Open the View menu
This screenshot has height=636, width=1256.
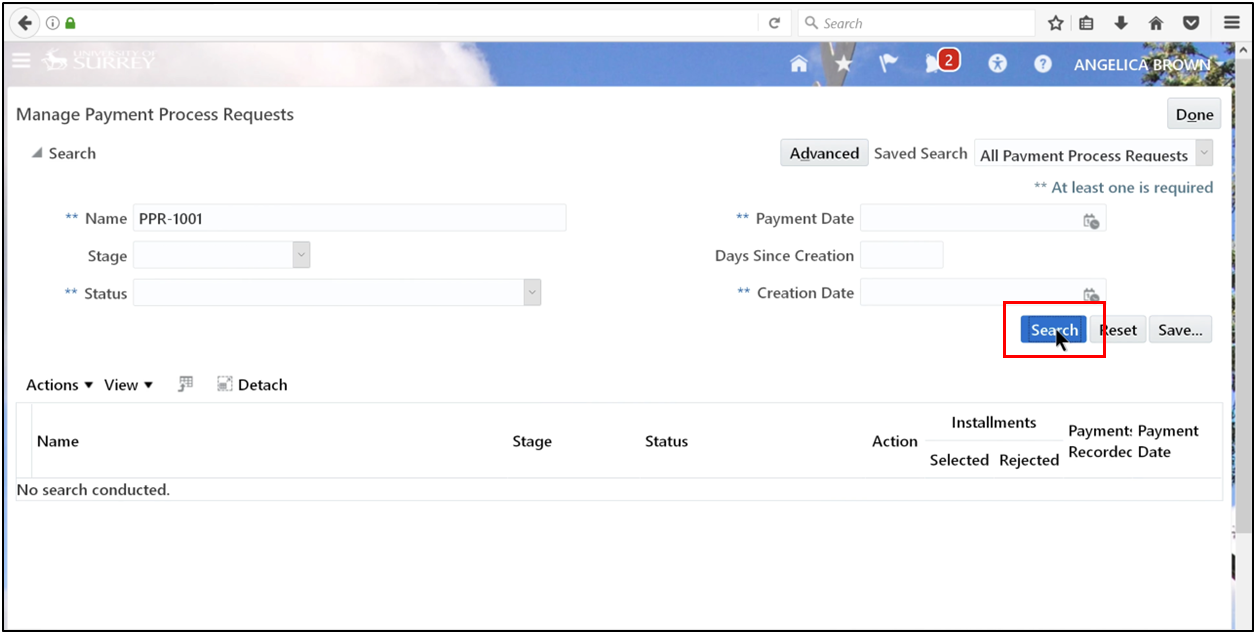pos(127,384)
